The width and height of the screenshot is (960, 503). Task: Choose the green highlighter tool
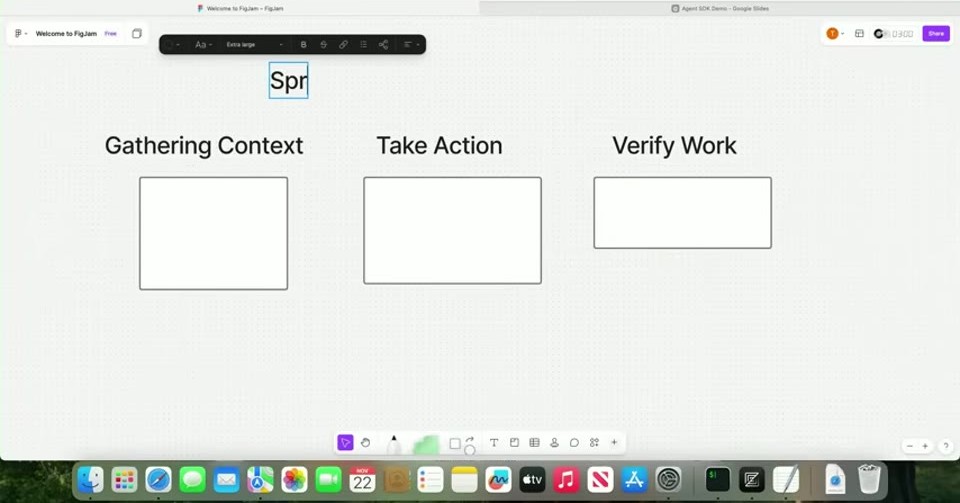[426, 445]
